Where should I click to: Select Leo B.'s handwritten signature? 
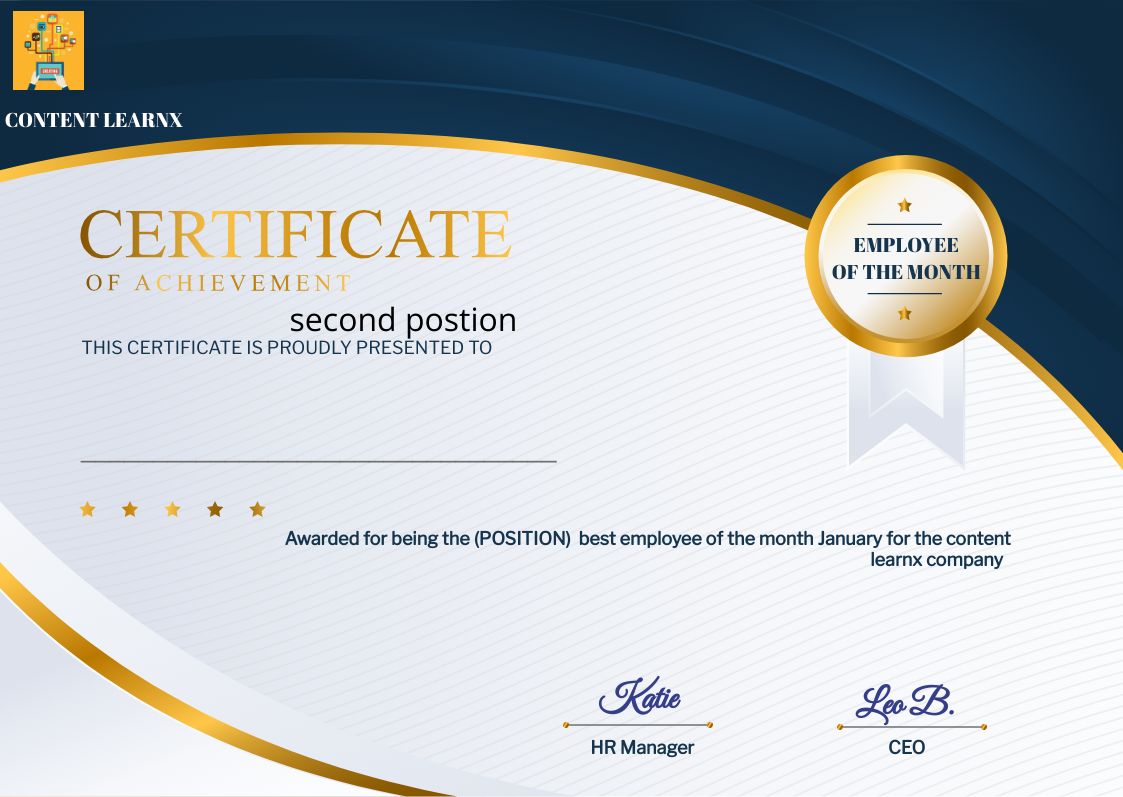[906, 702]
